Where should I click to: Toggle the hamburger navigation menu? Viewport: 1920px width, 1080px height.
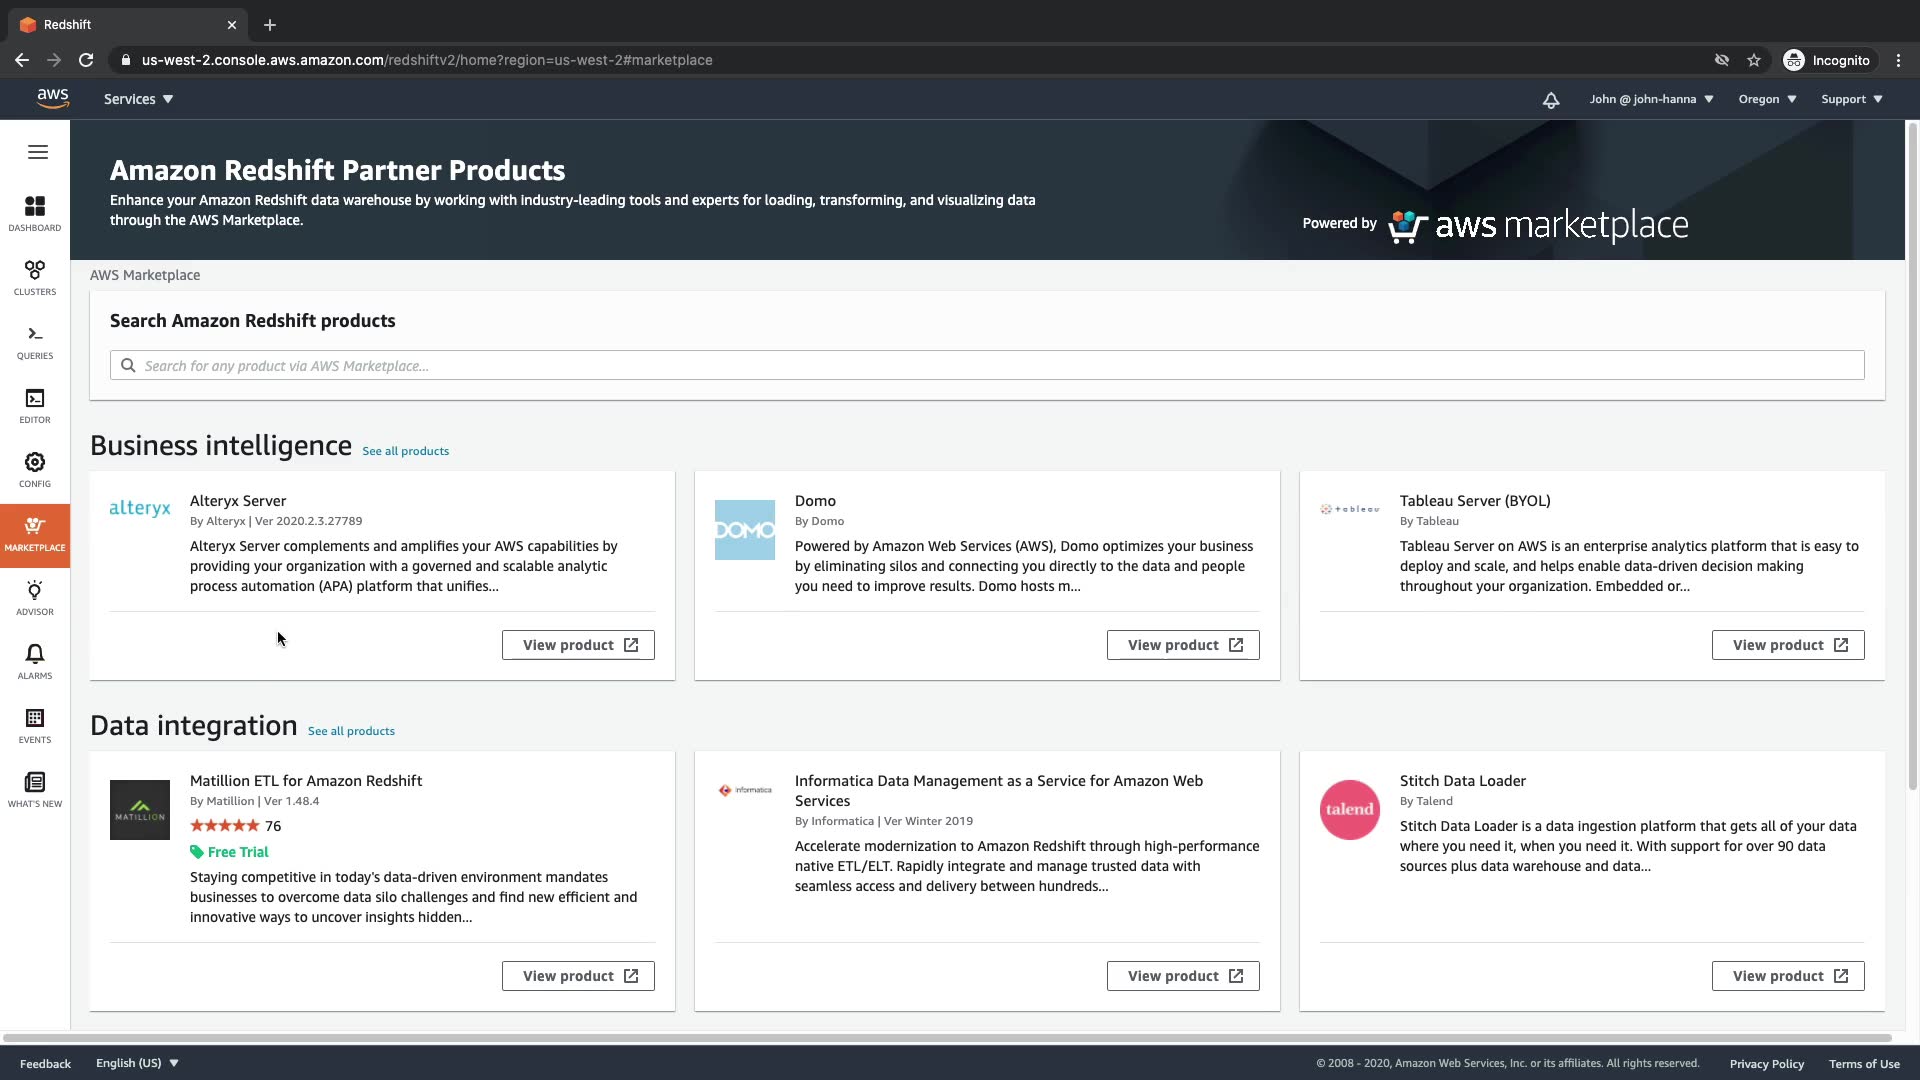click(38, 152)
